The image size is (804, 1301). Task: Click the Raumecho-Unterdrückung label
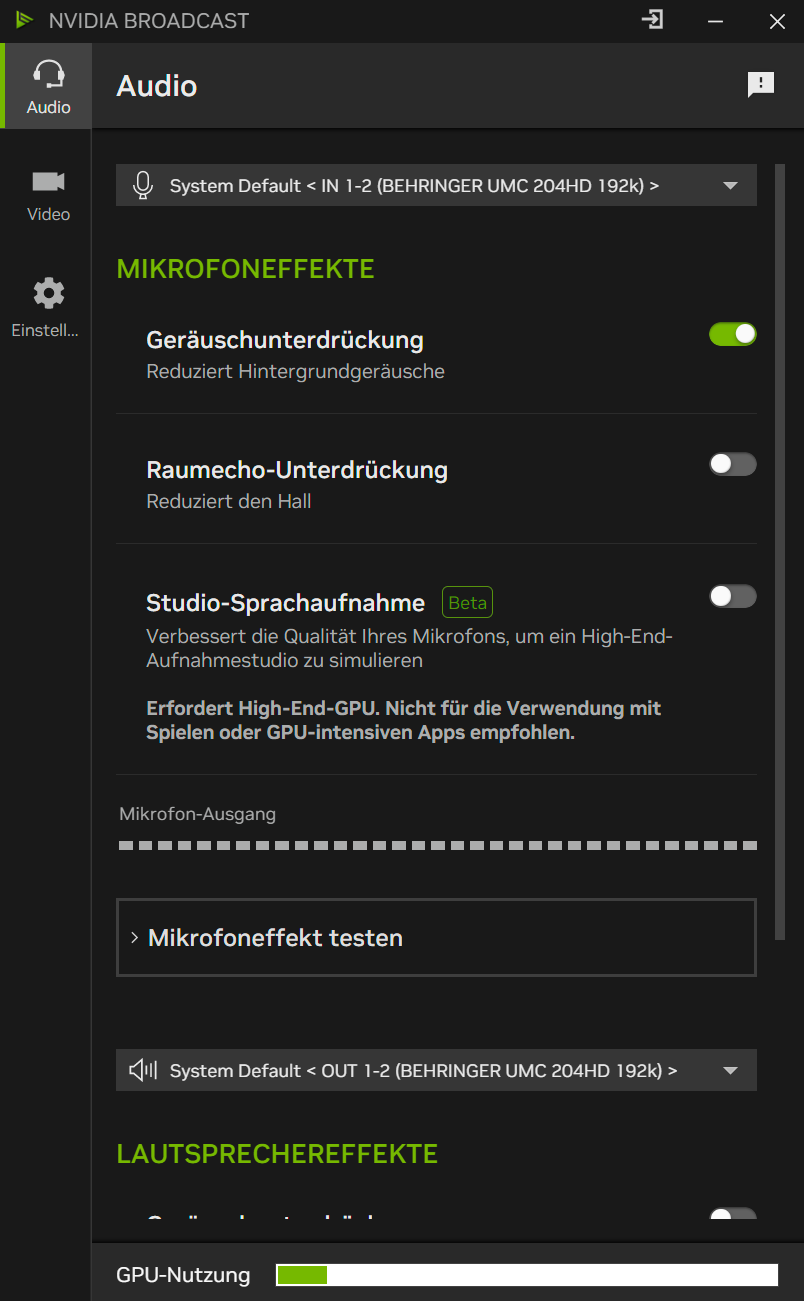click(x=297, y=470)
